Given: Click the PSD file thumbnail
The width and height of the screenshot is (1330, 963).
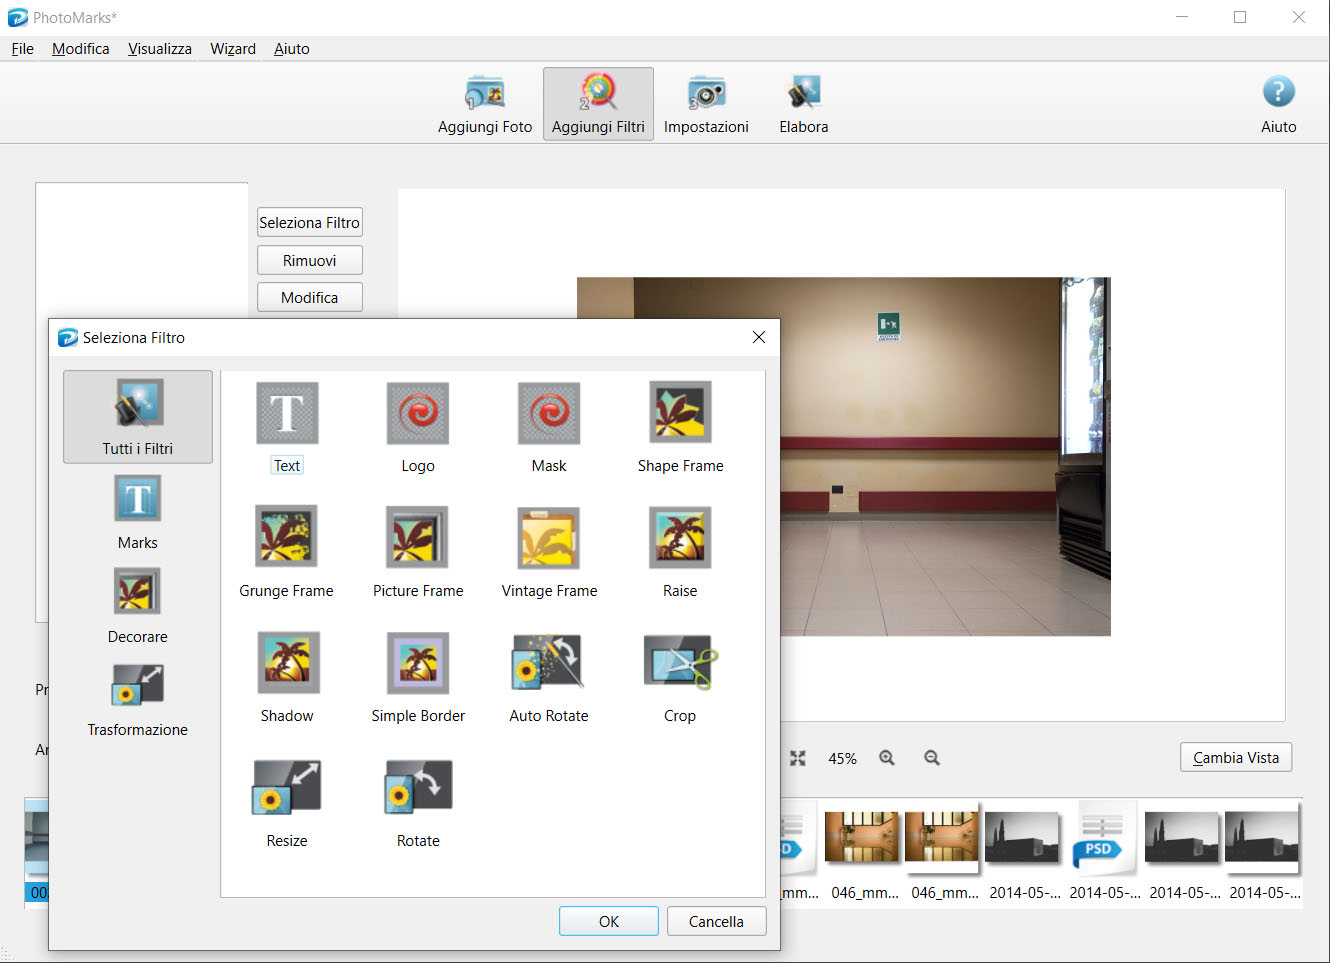Looking at the screenshot, I should 1101,838.
